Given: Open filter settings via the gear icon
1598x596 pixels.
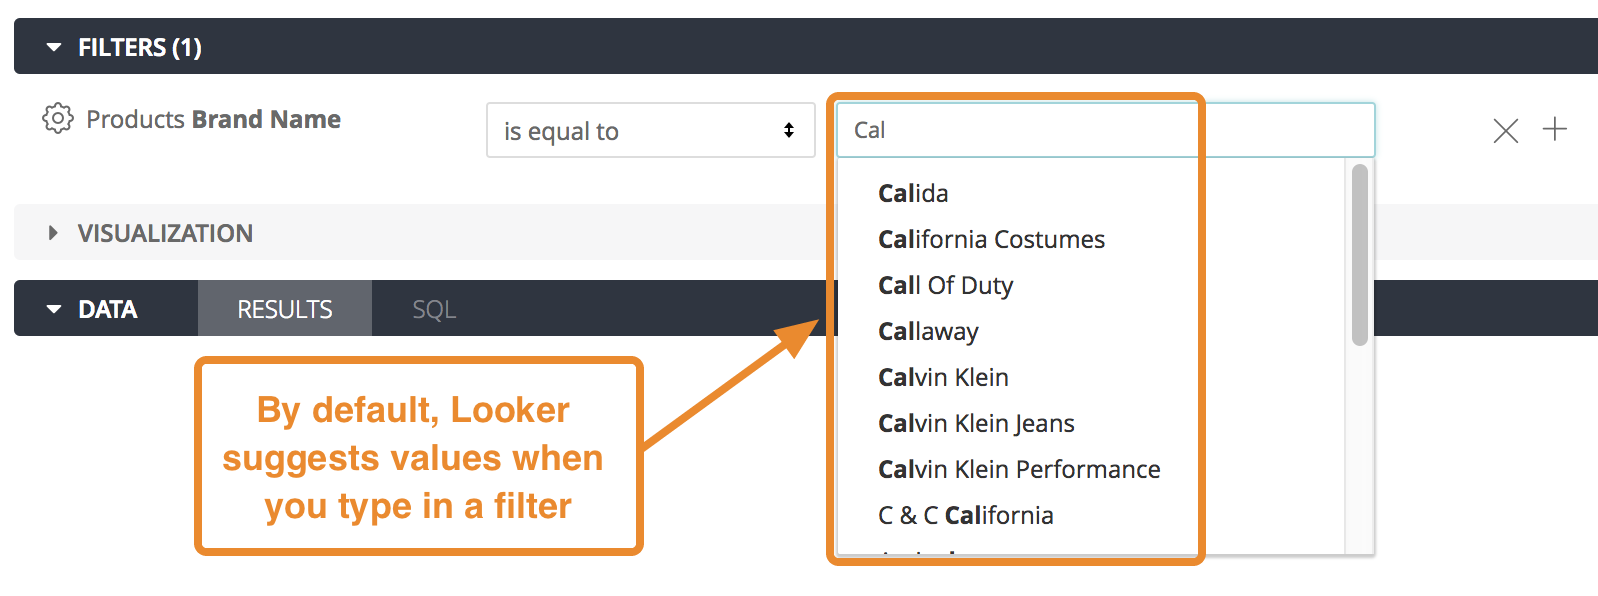Looking at the screenshot, I should [57, 118].
